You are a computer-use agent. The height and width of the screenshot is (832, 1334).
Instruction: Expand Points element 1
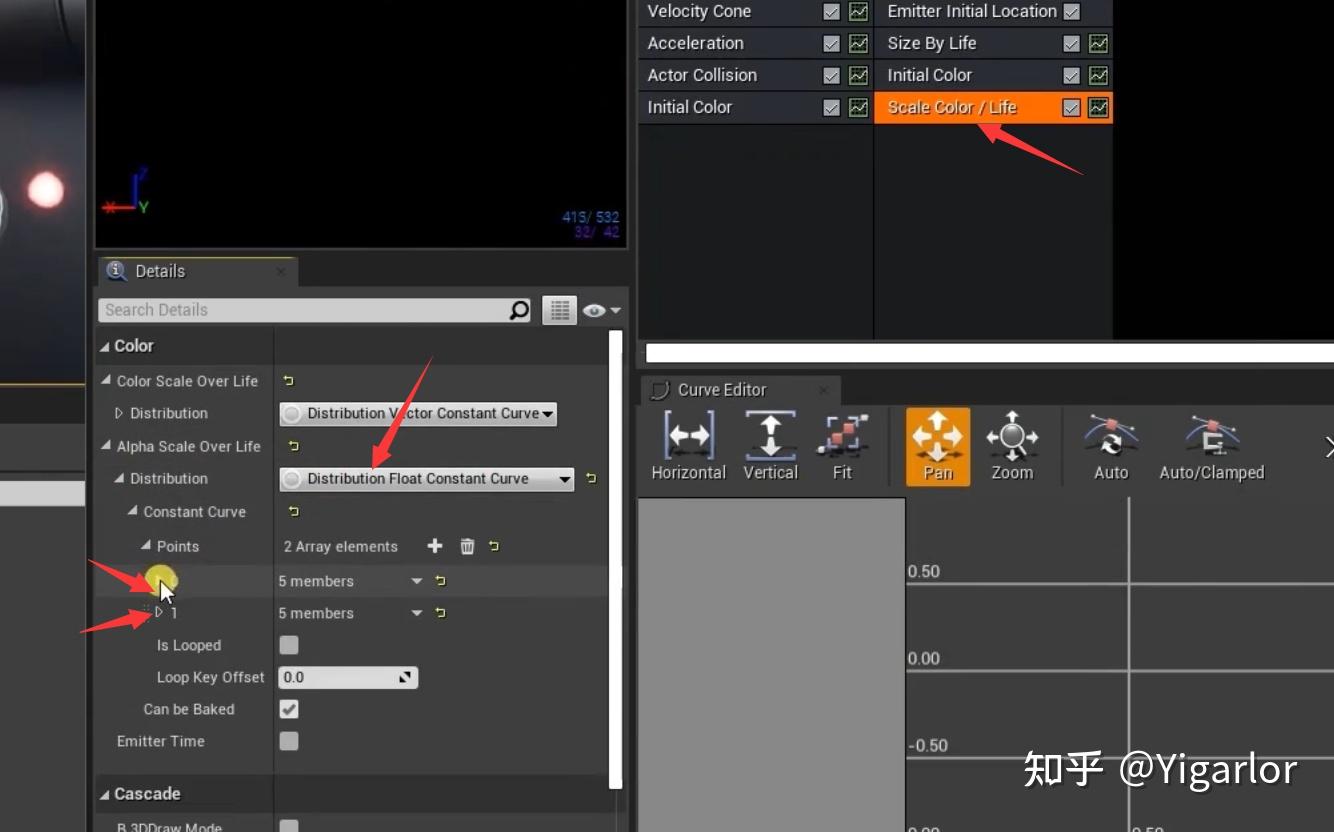159,612
